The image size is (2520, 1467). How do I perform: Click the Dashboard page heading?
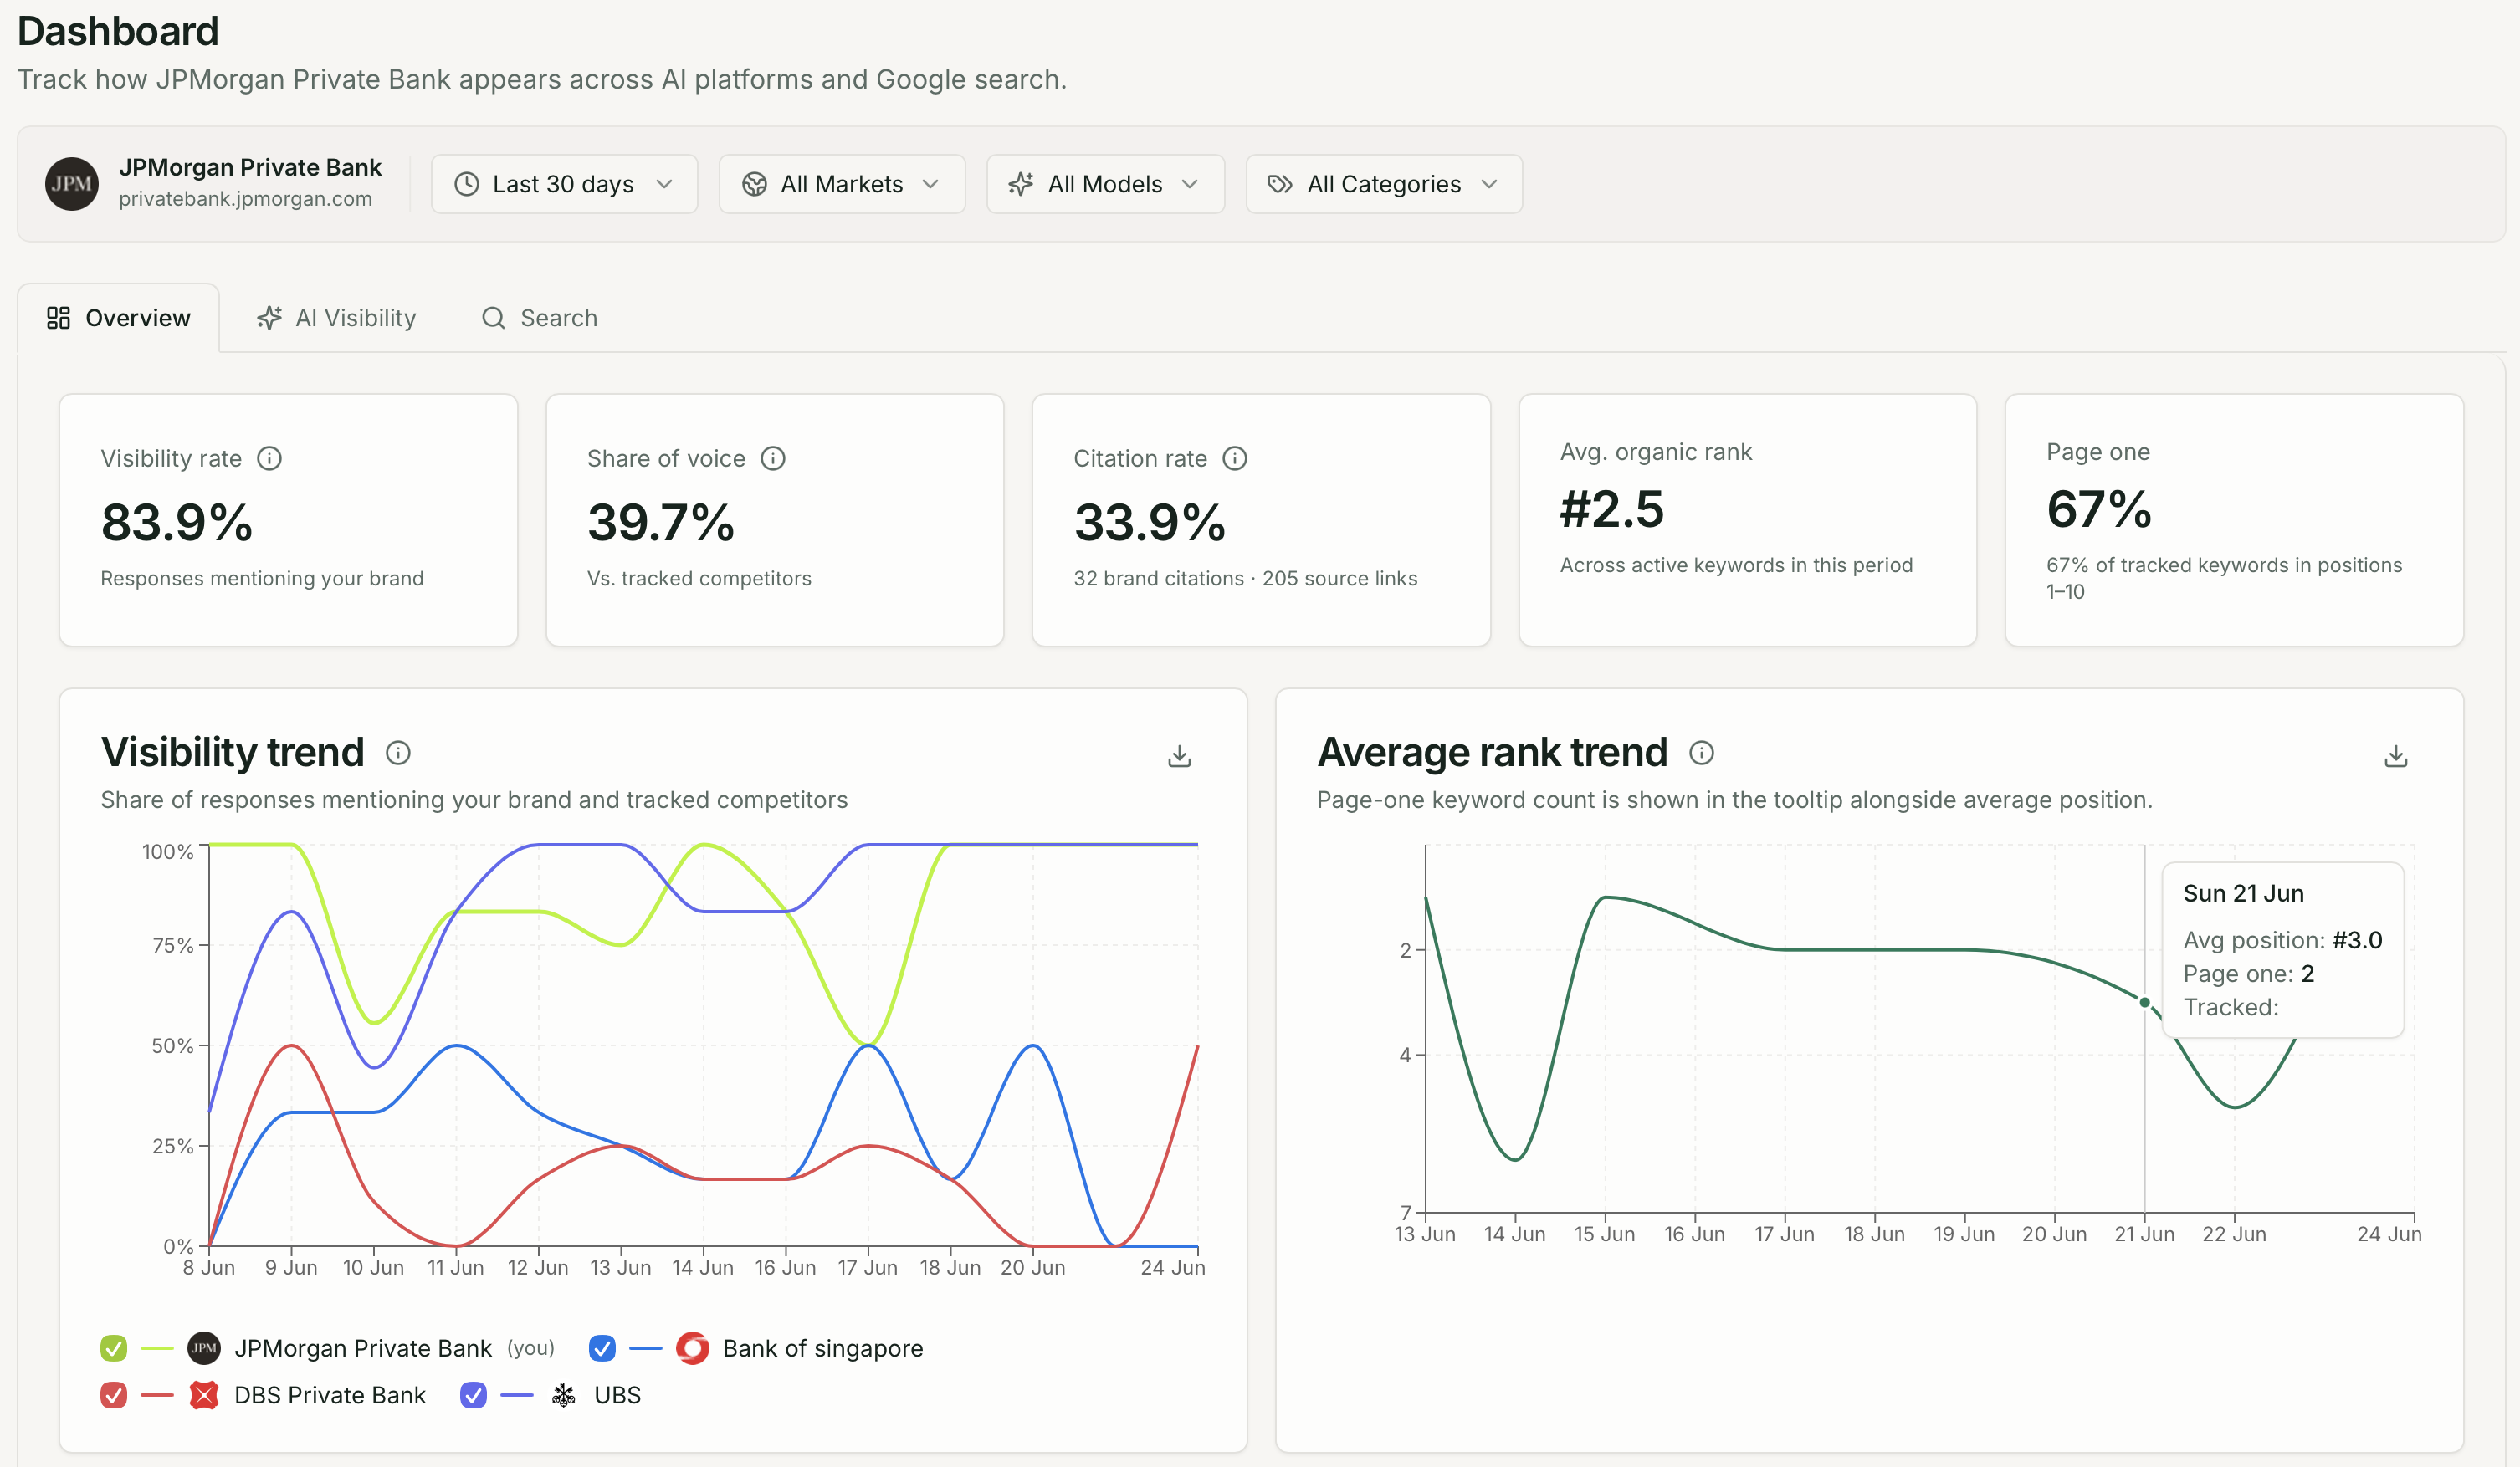click(118, 31)
